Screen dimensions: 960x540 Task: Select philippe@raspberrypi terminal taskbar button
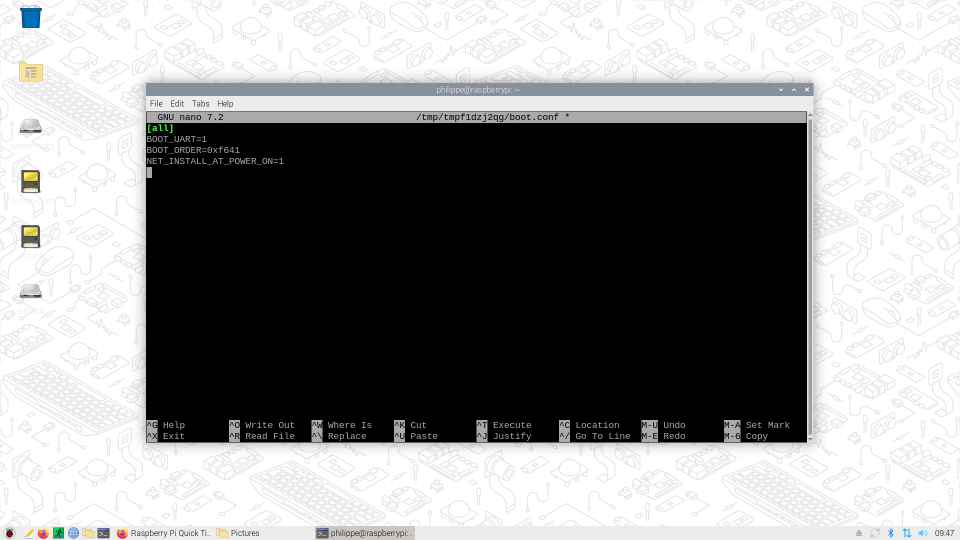click(x=365, y=533)
